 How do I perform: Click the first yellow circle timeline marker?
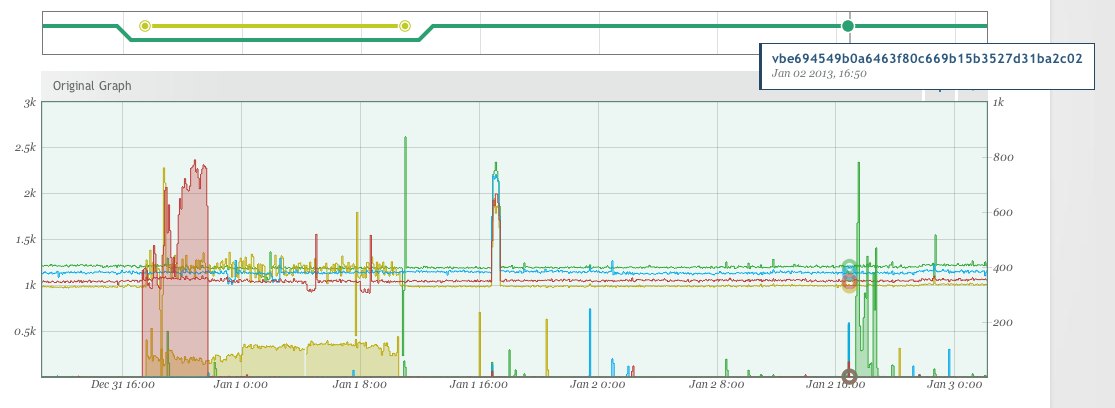pos(145,26)
